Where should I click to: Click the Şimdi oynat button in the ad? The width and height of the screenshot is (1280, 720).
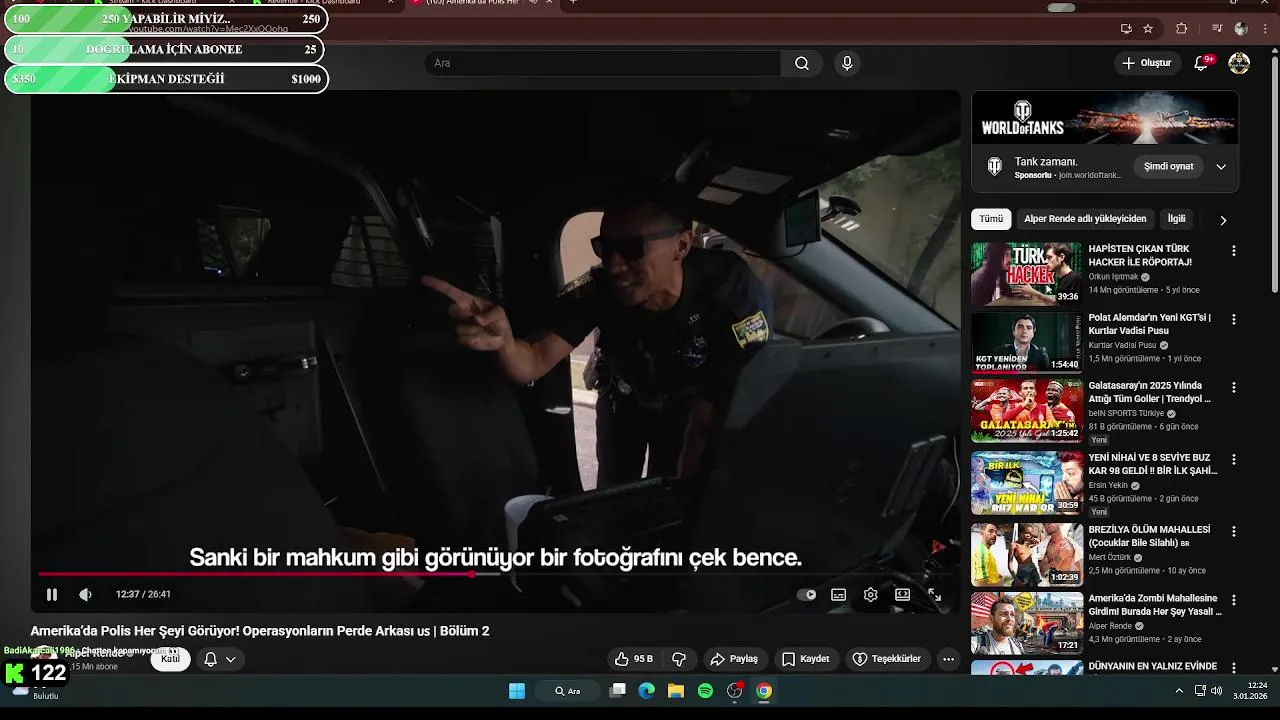1168,166
